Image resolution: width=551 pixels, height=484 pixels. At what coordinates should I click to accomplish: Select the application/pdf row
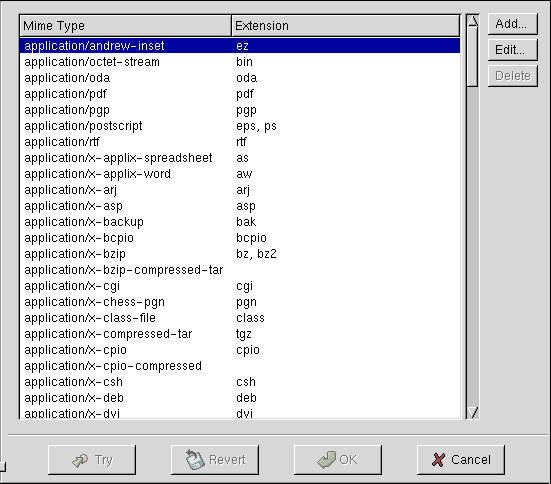(240, 94)
